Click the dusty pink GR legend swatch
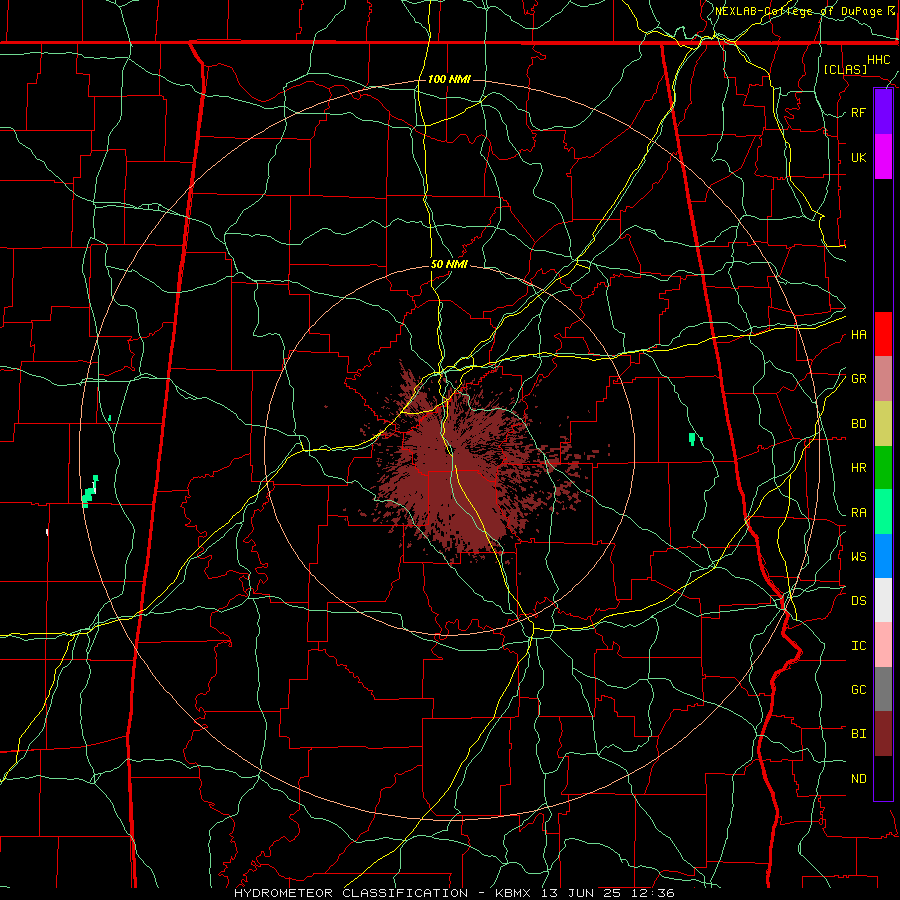 point(883,378)
